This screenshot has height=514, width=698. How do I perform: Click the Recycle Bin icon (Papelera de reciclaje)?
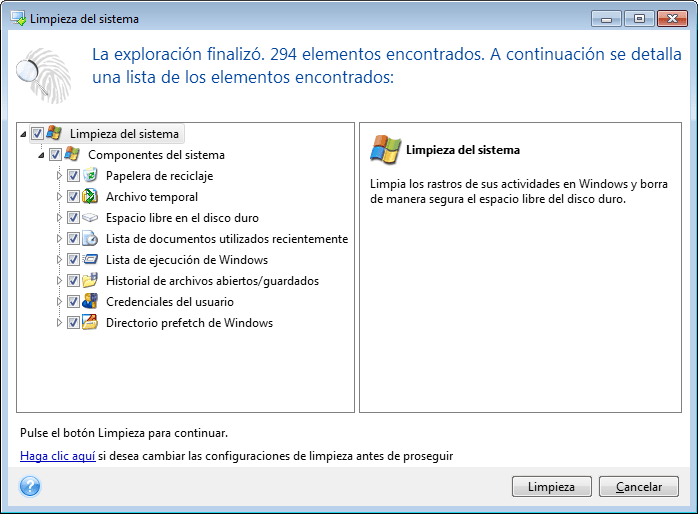pyautogui.click(x=90, y=176)
